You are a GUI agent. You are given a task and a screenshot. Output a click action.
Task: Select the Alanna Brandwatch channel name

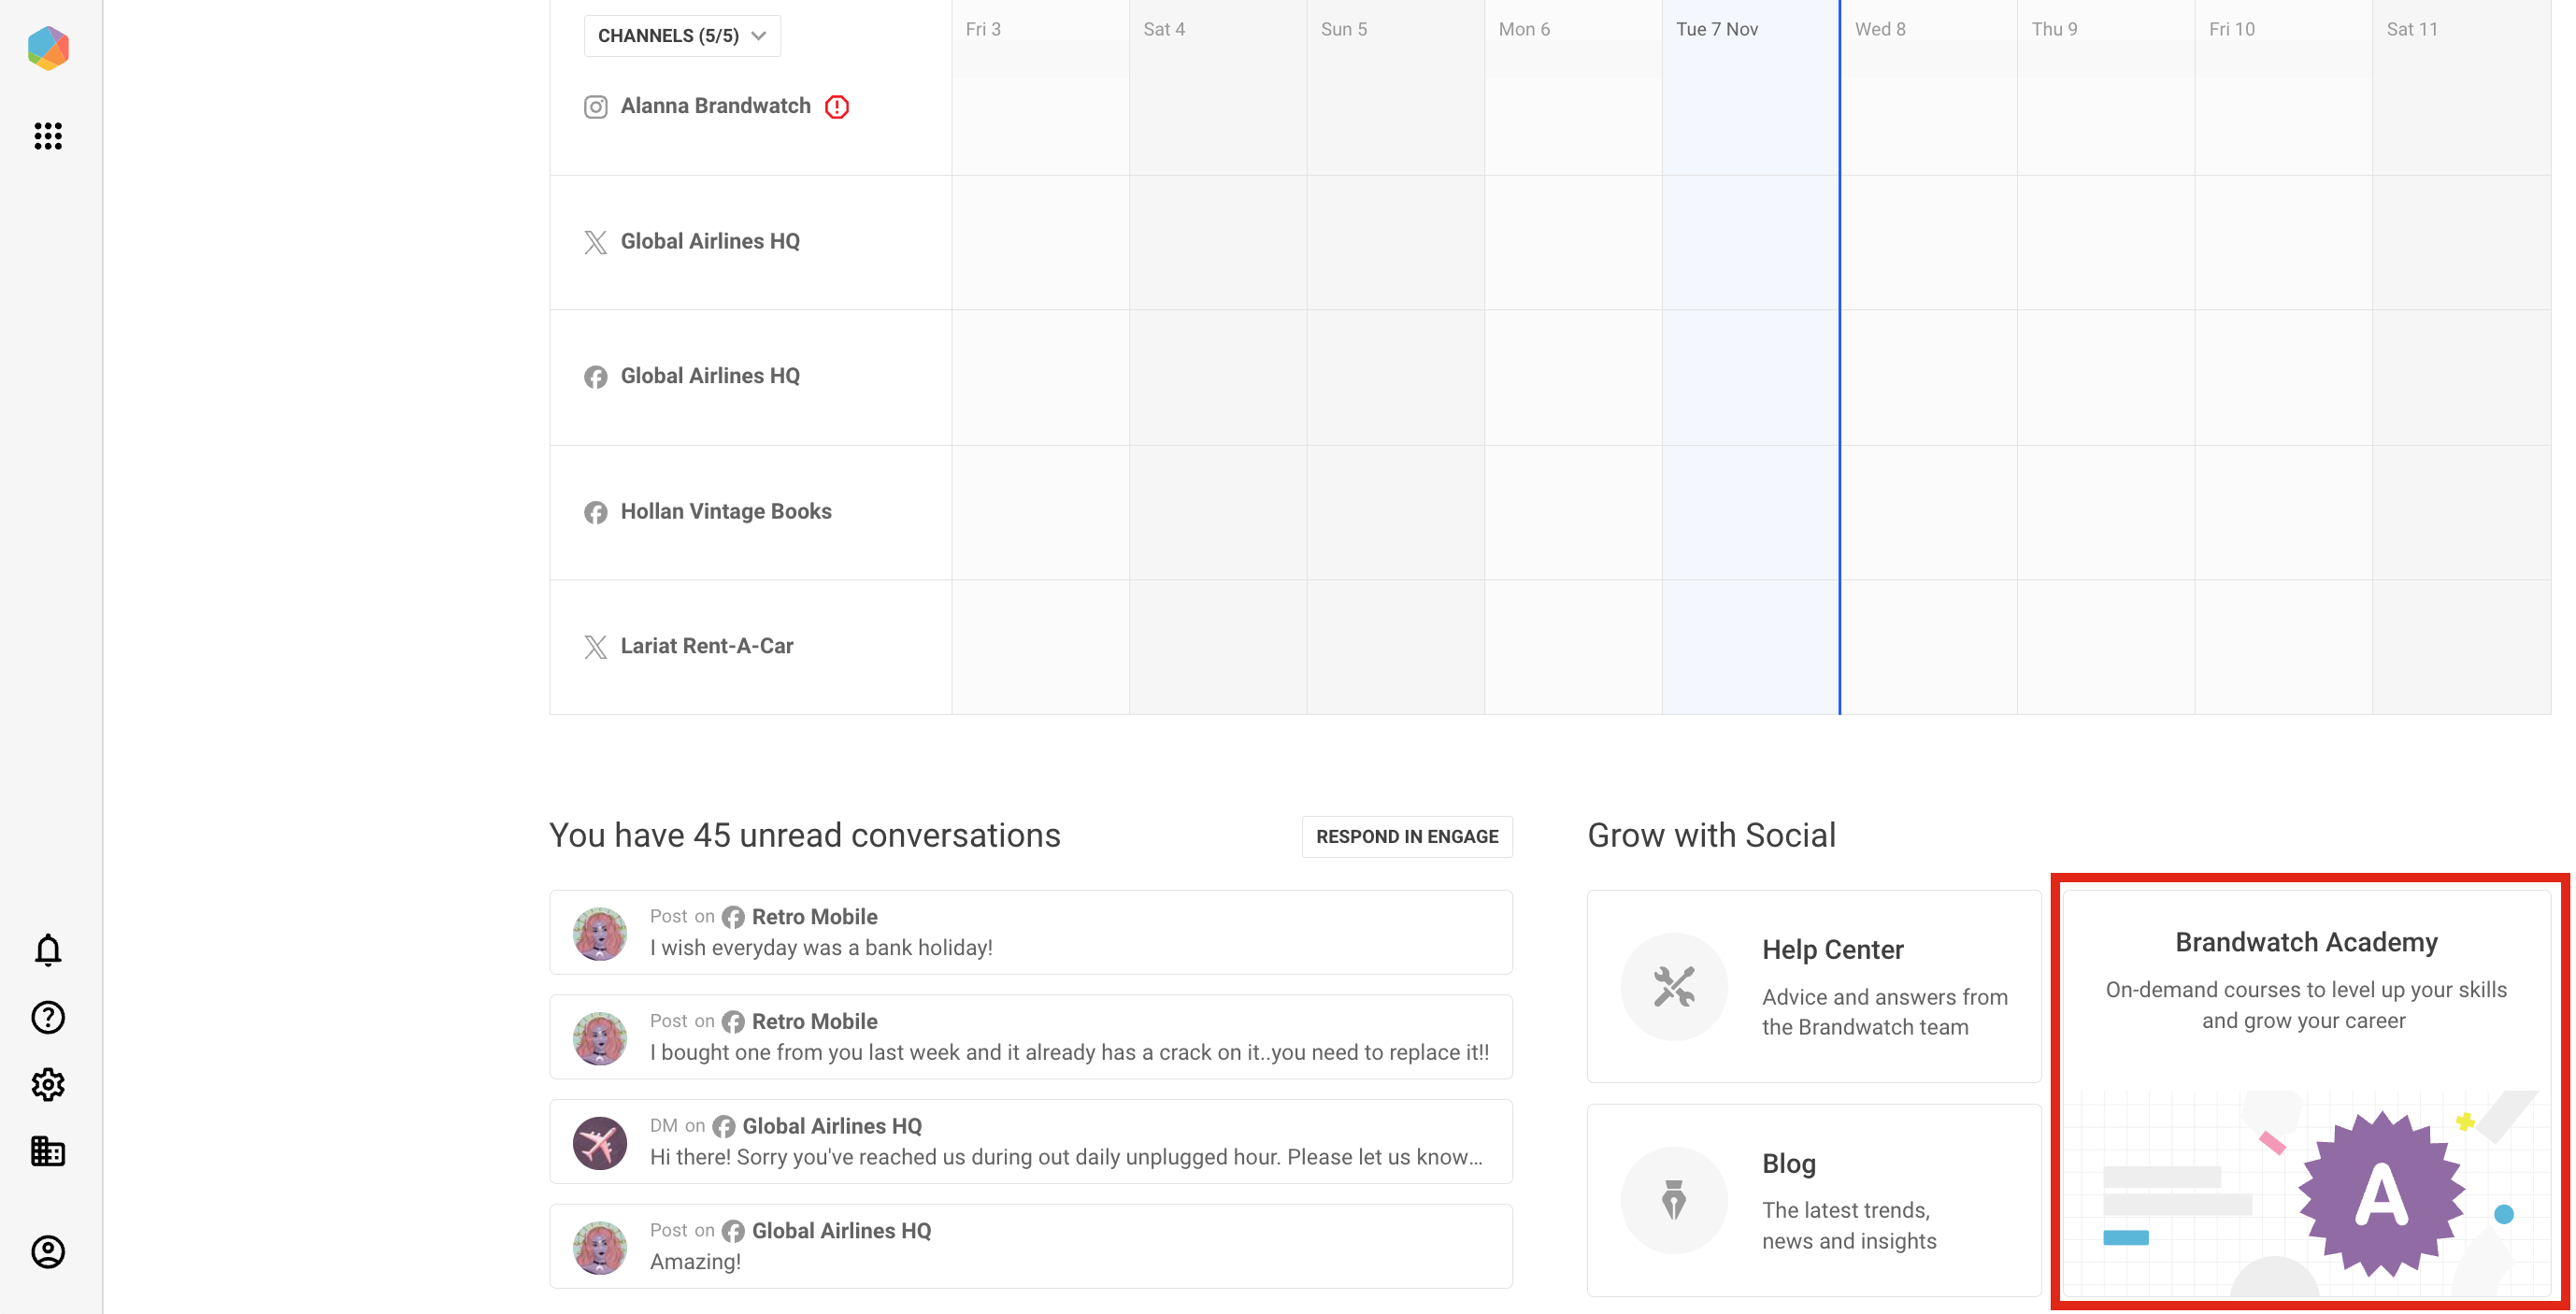pos(715,106)
